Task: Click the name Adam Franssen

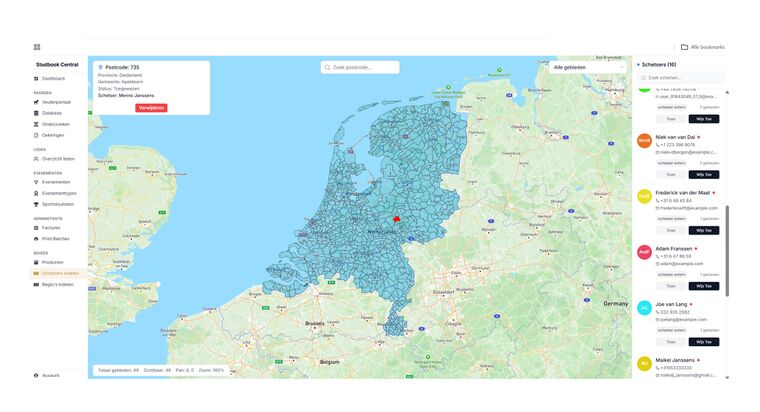Action: [x=674, y=249]
